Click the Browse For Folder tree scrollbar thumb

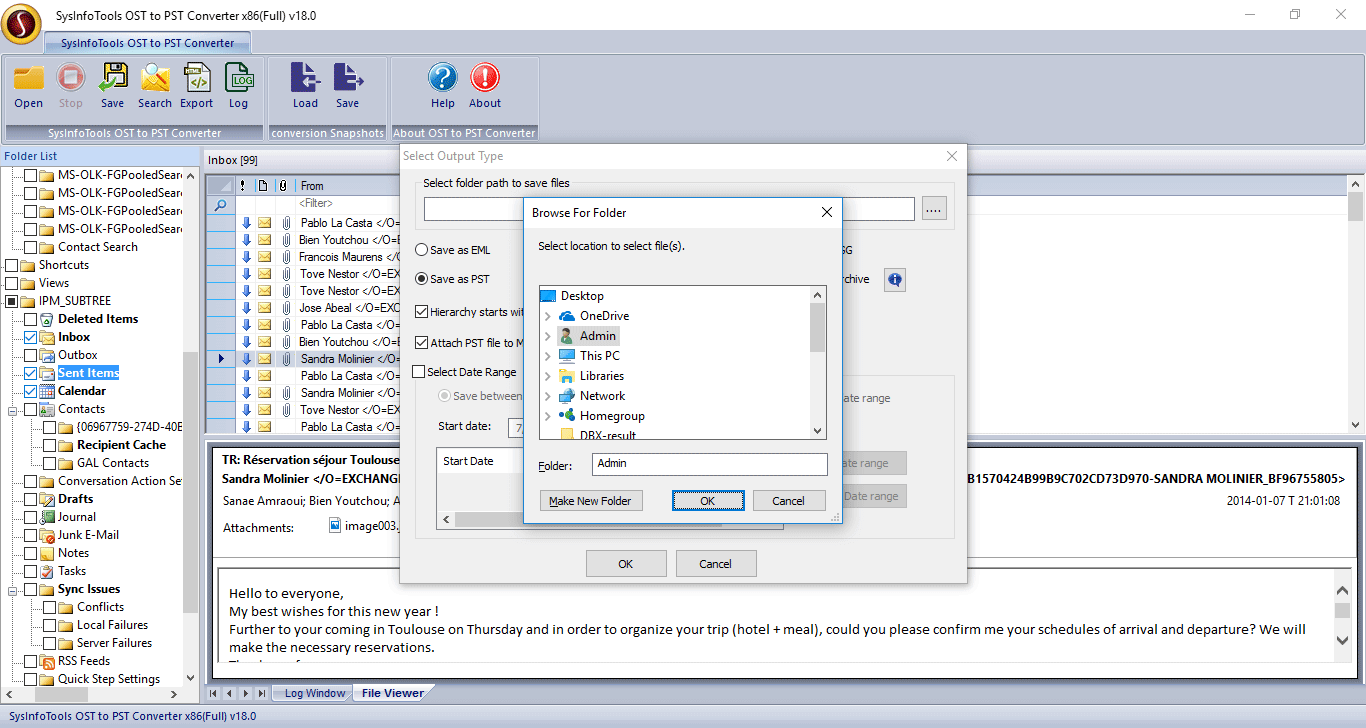tap(818, 327)
